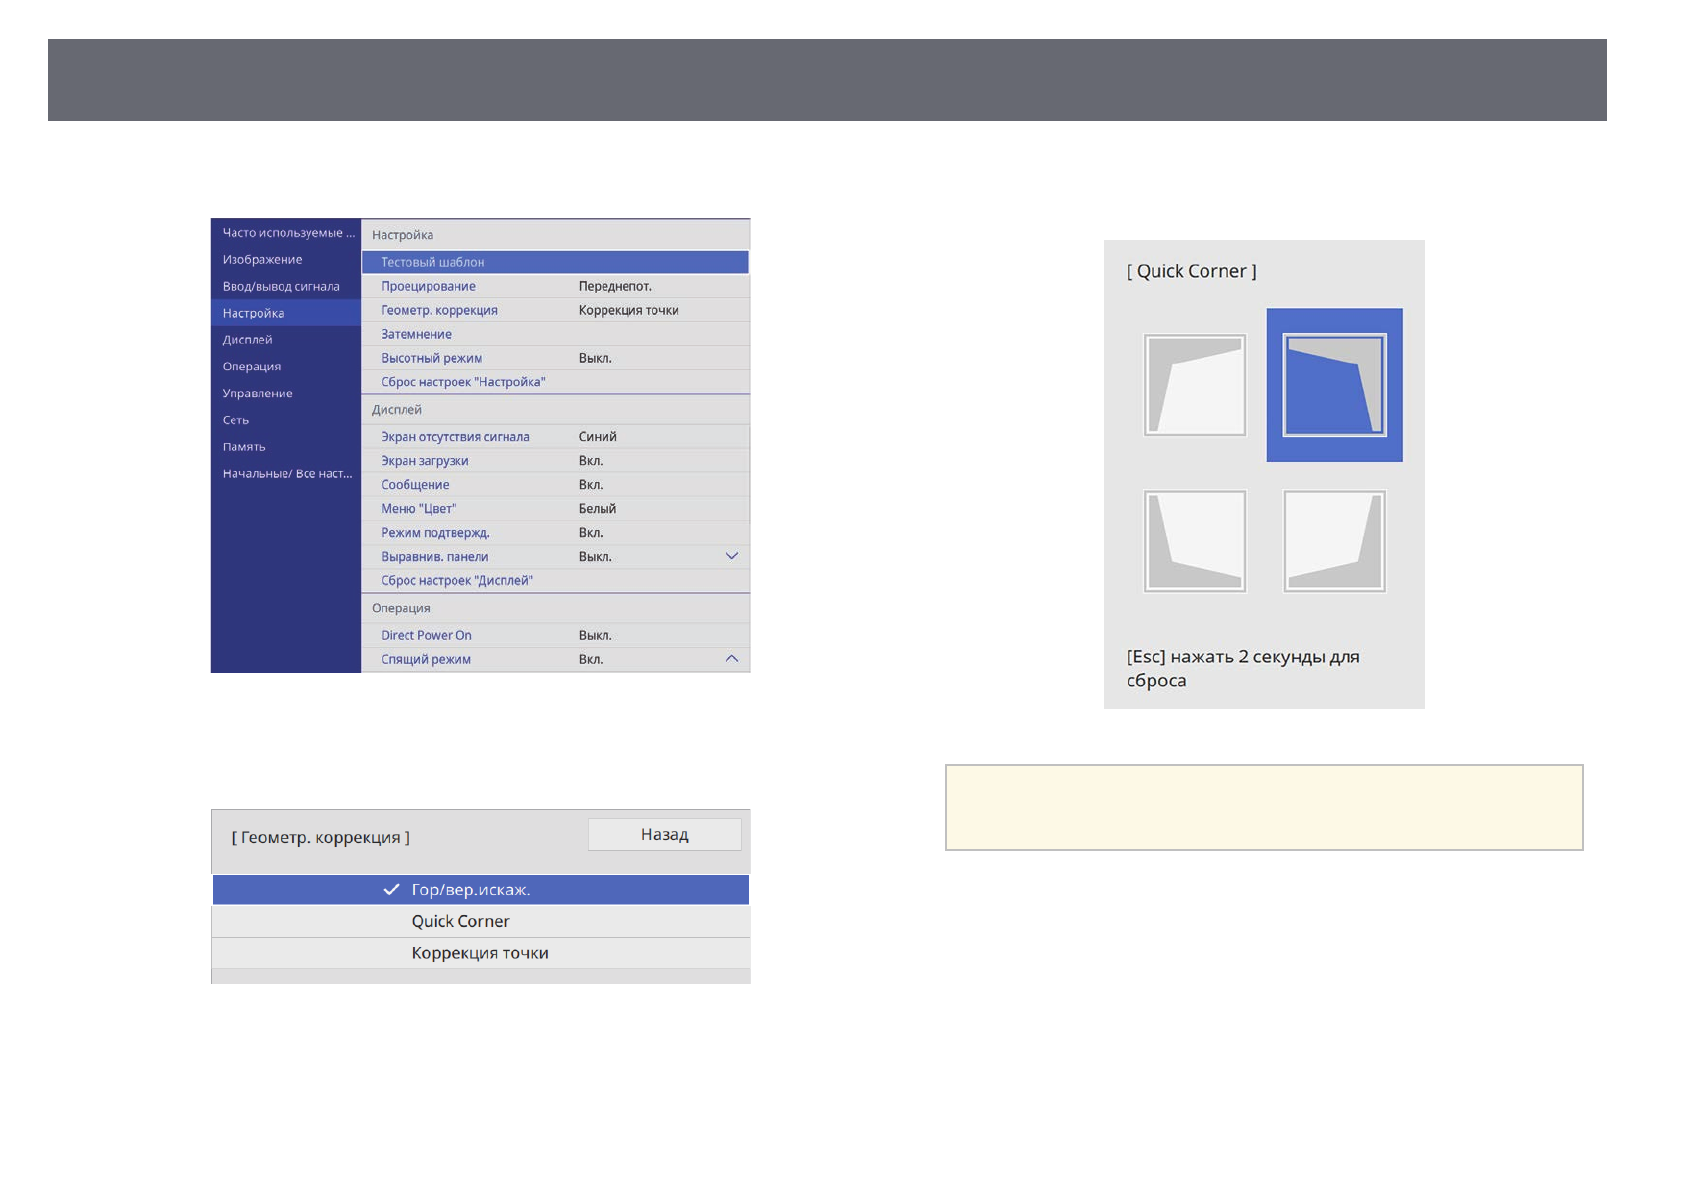1684x1190 pixels.
Task: Select the Тестовый шаблон menu row
Action: [x=432, y=262]
